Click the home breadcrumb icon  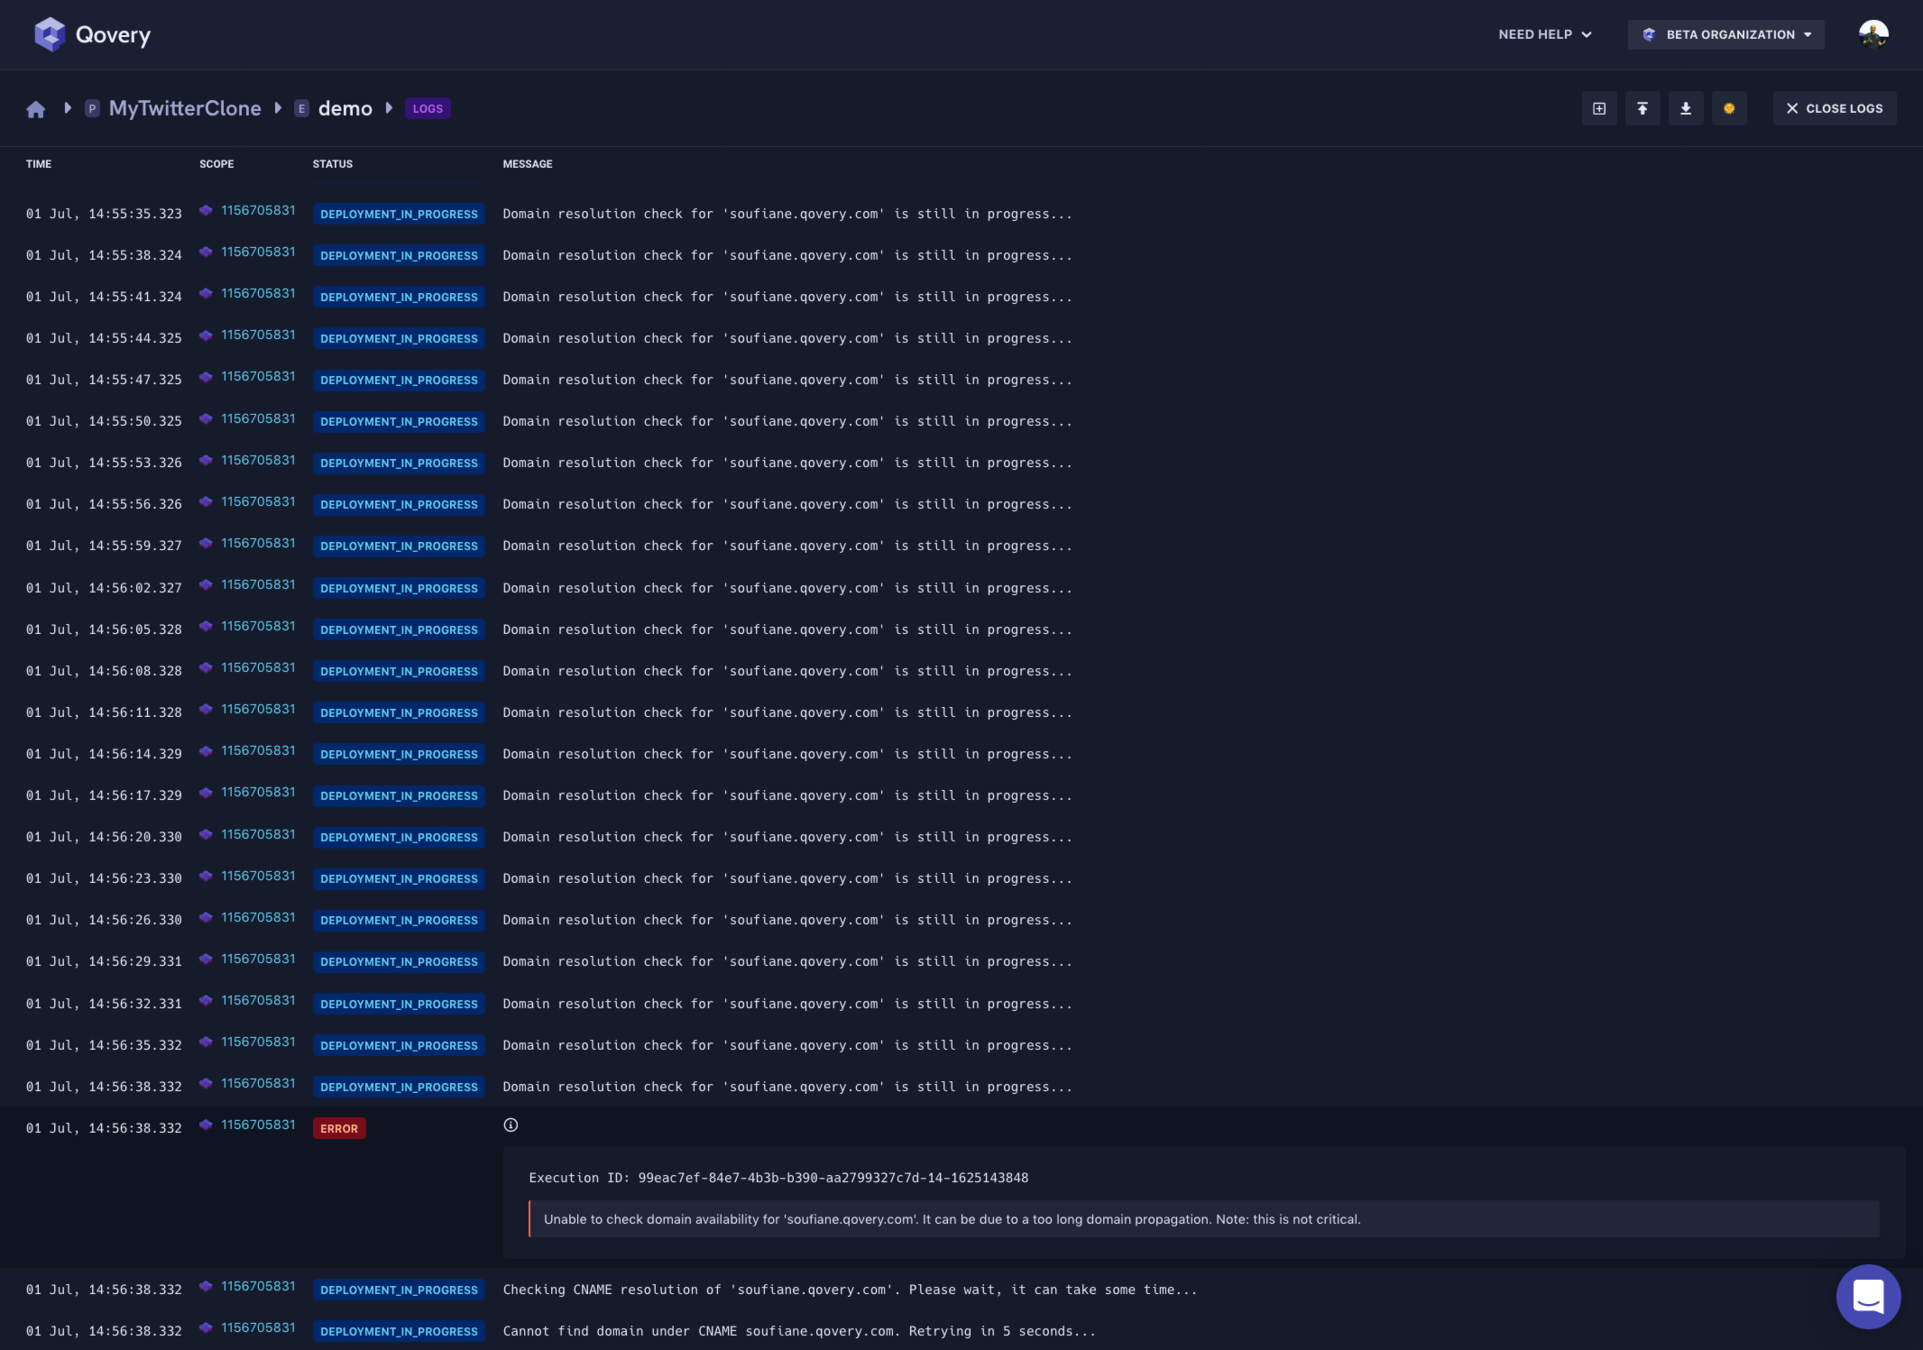pyautogui.click(x=36, y=109)
